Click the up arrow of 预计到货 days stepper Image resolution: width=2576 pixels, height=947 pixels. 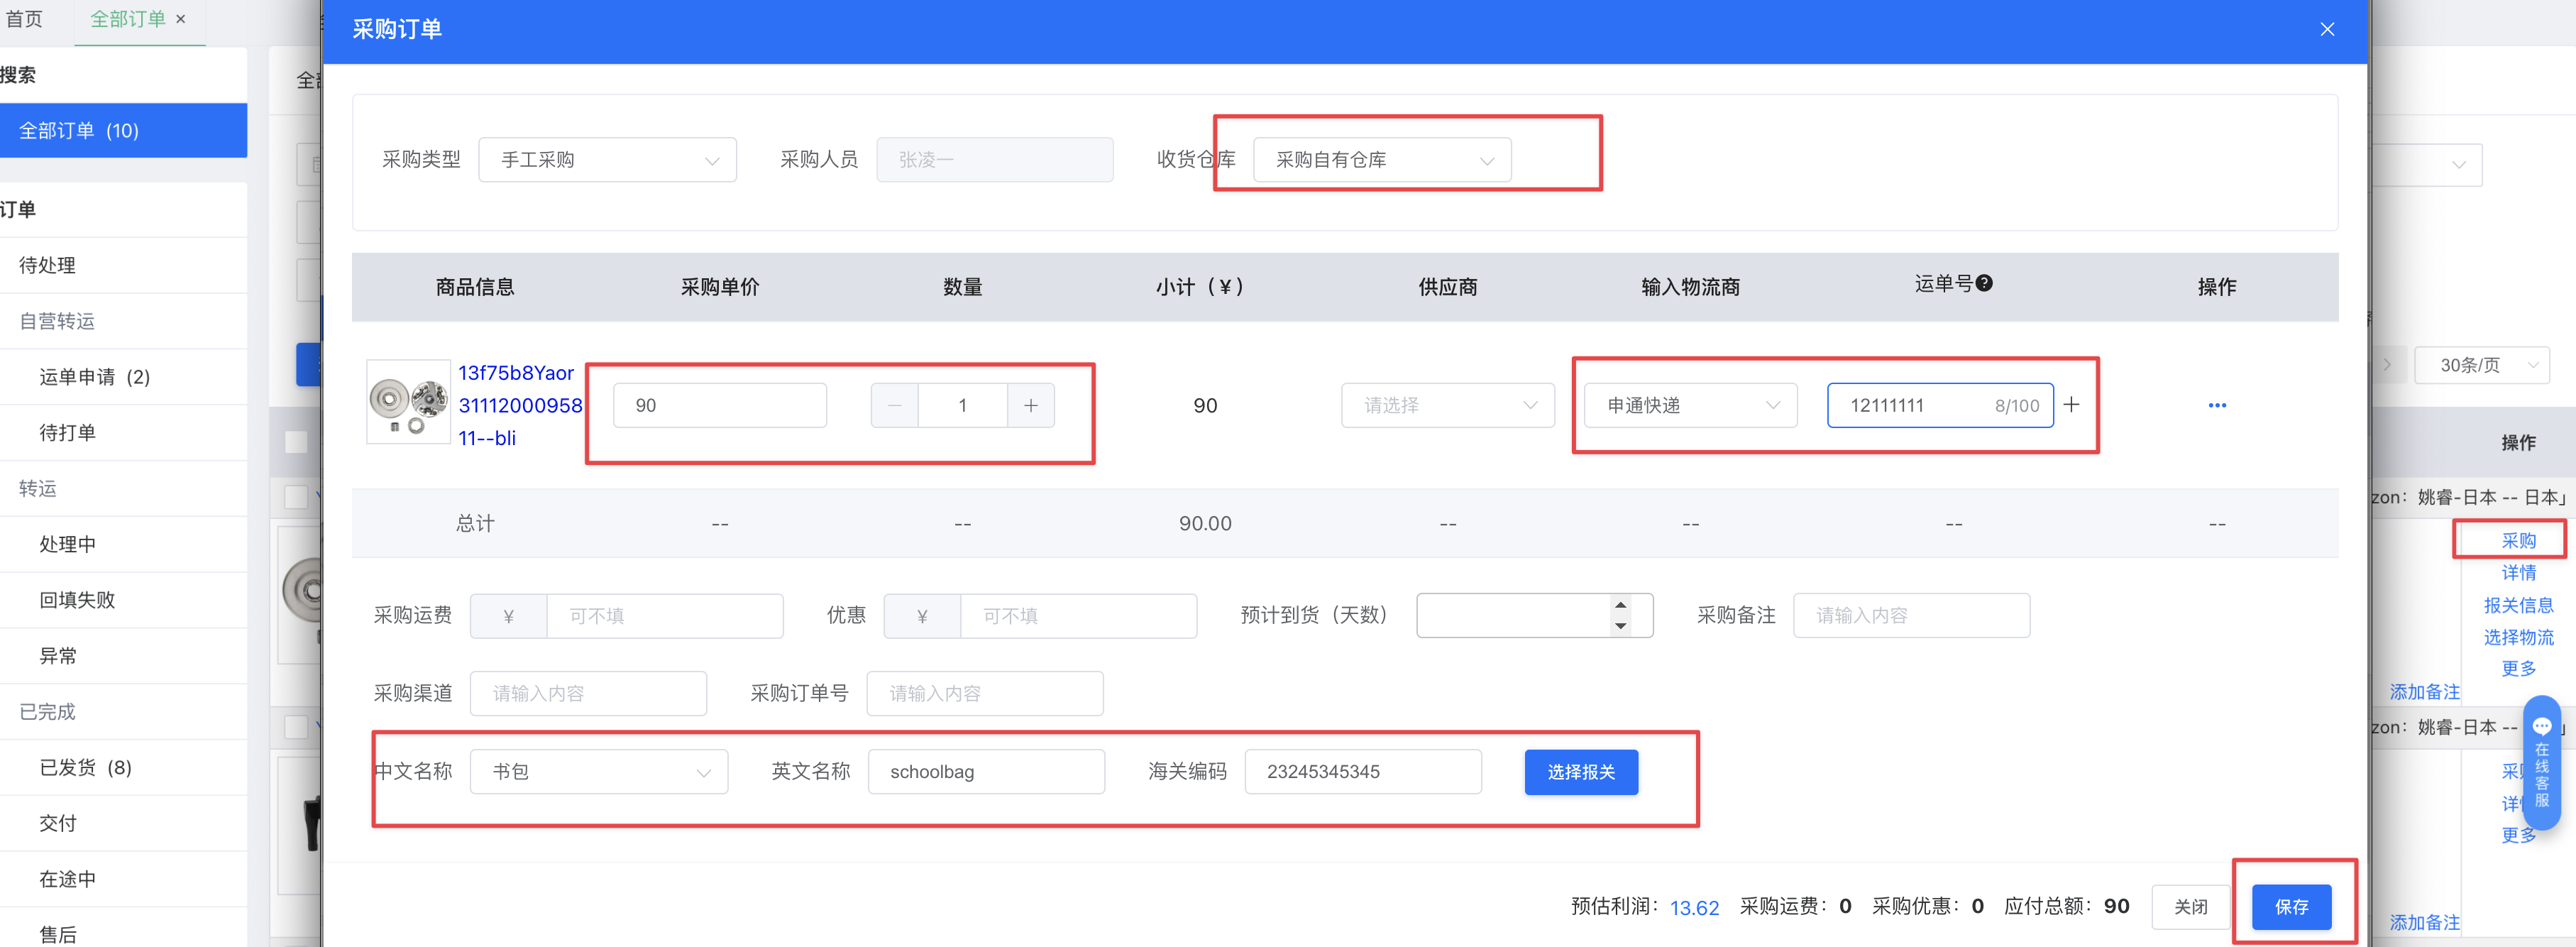[x=1620, y=604]
